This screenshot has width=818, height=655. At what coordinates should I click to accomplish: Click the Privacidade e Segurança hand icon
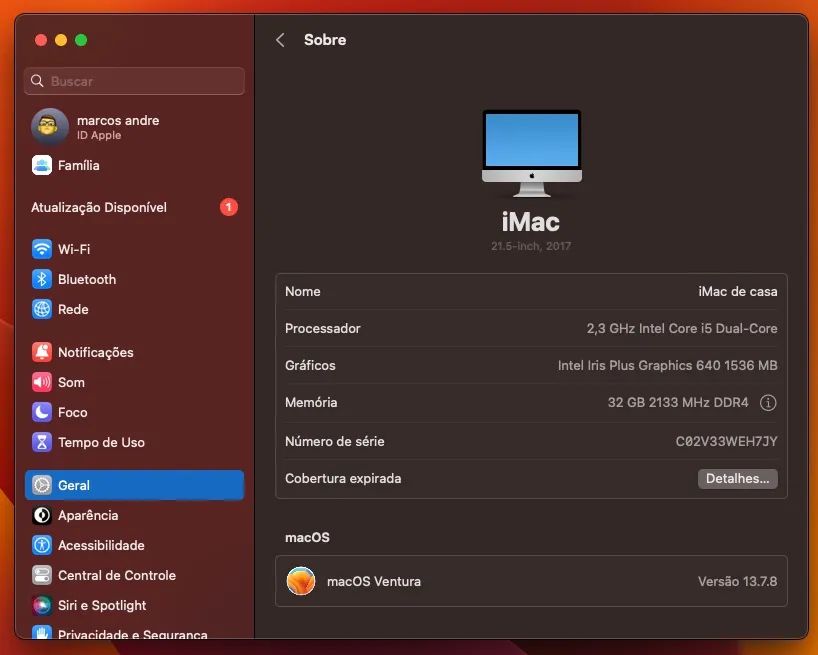pos(42,632)
